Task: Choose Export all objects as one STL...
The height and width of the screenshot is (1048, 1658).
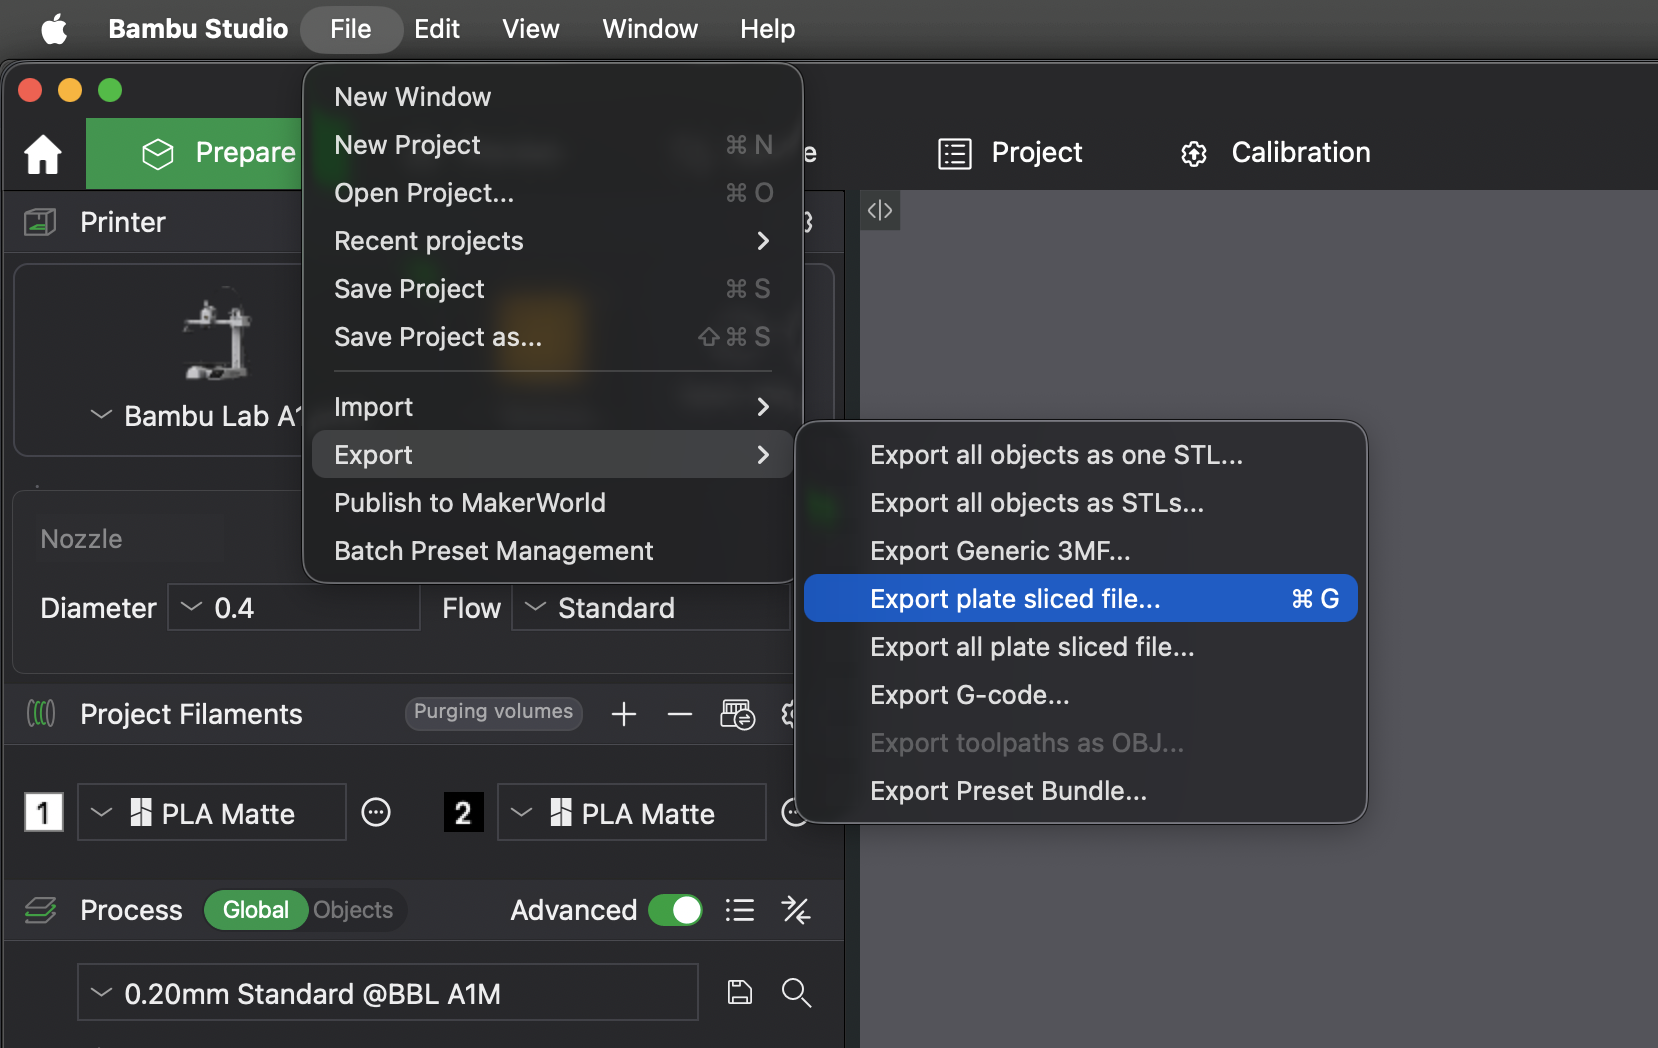Action: [1081, 455]
